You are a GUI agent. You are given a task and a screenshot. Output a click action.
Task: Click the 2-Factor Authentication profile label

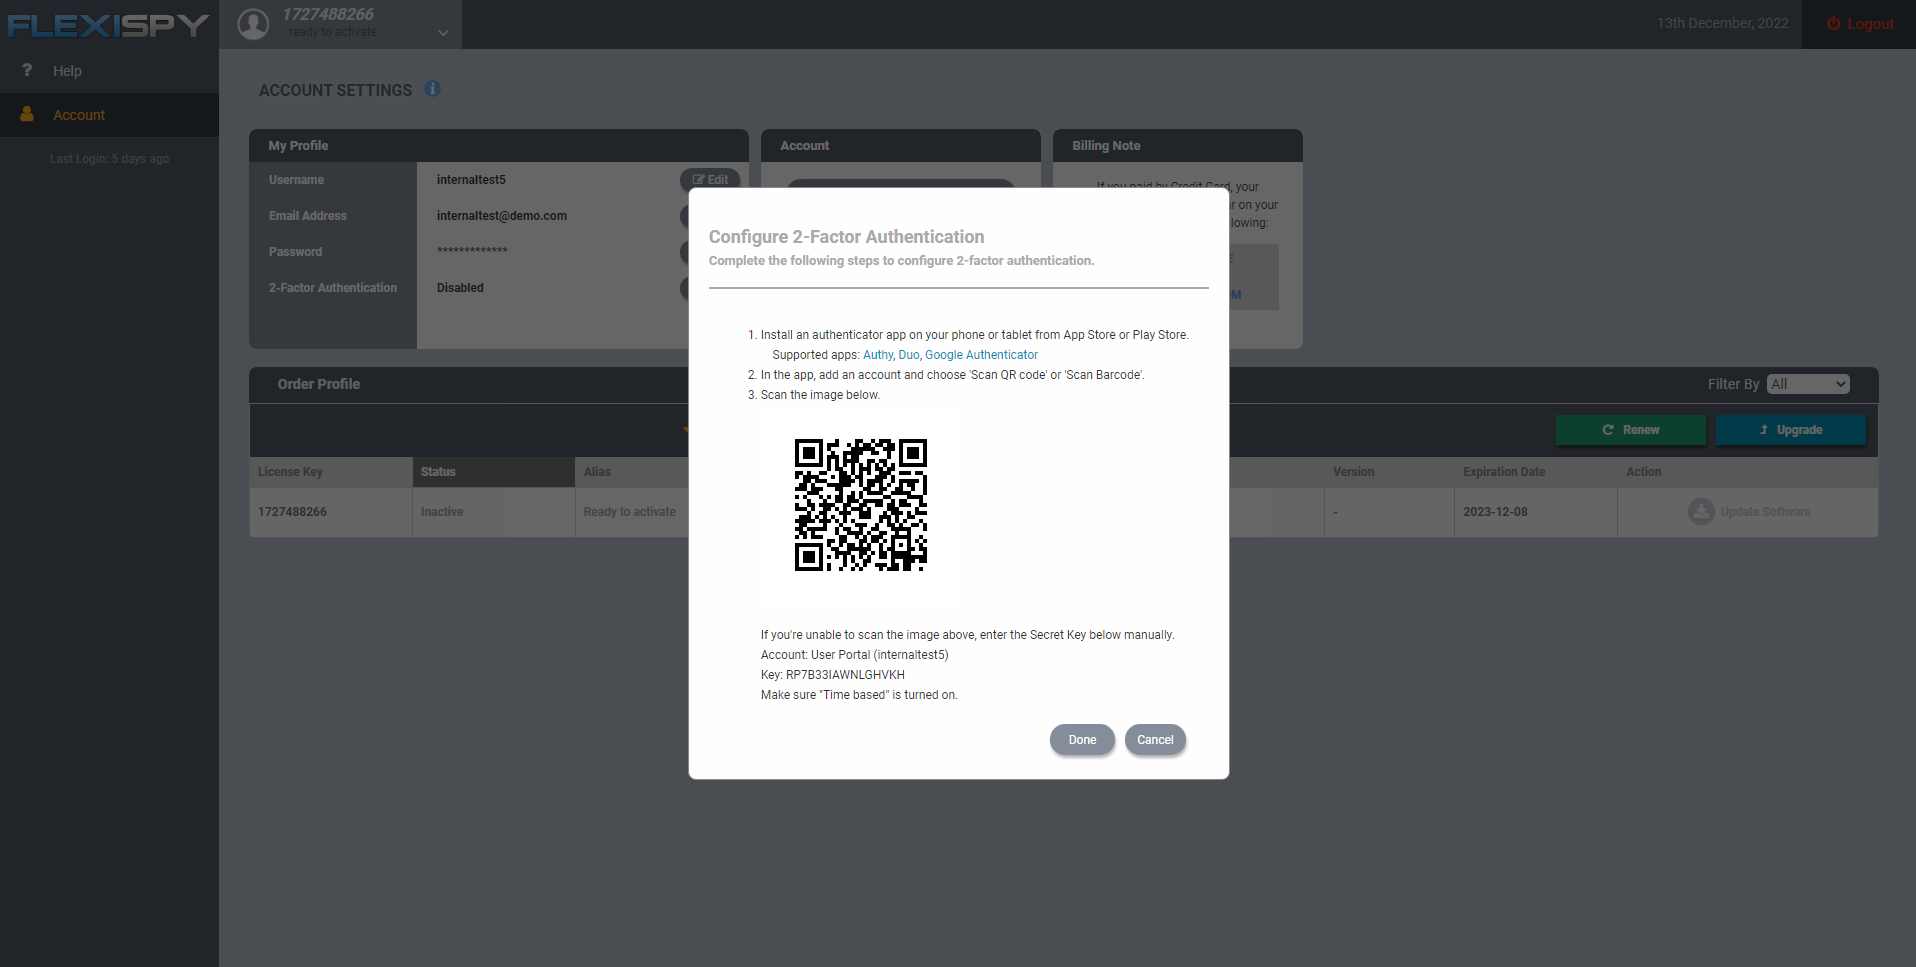[333, 288]
